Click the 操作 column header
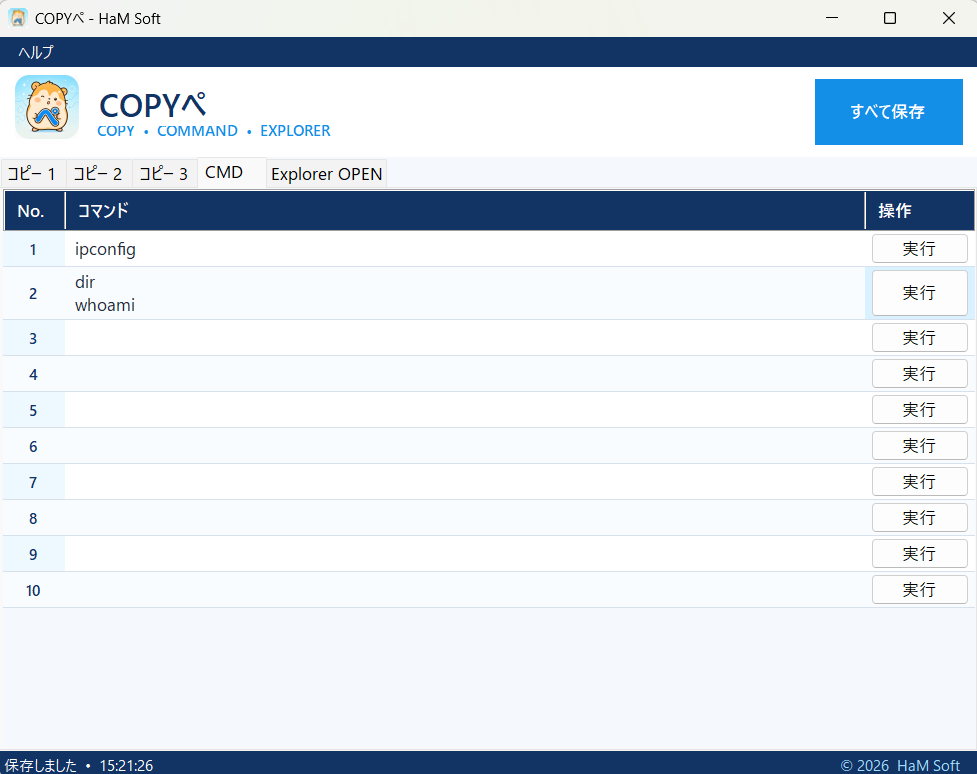Screen dimensions: 977x774 click(920, 211)
